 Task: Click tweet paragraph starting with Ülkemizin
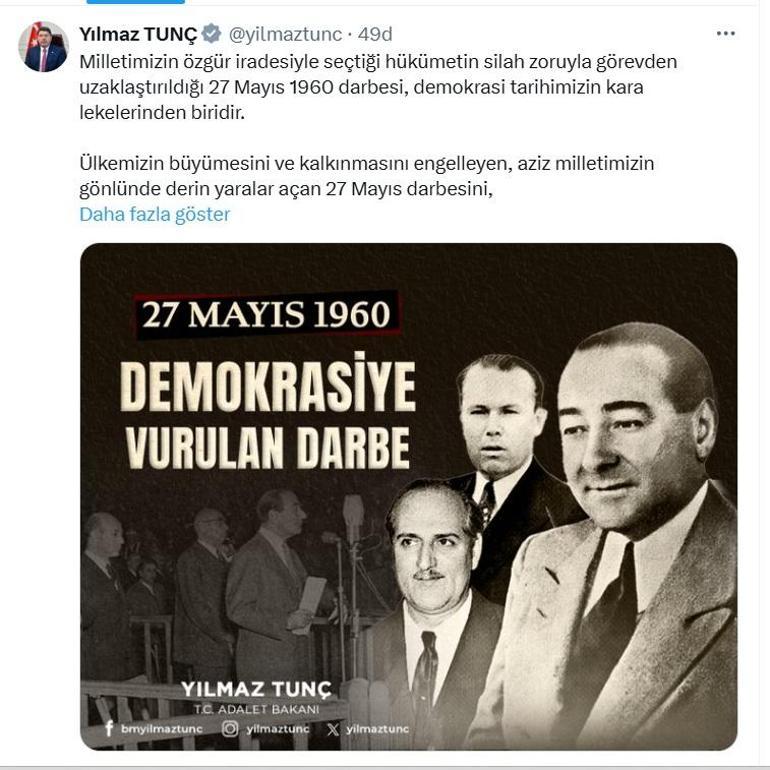click(367, 176)
